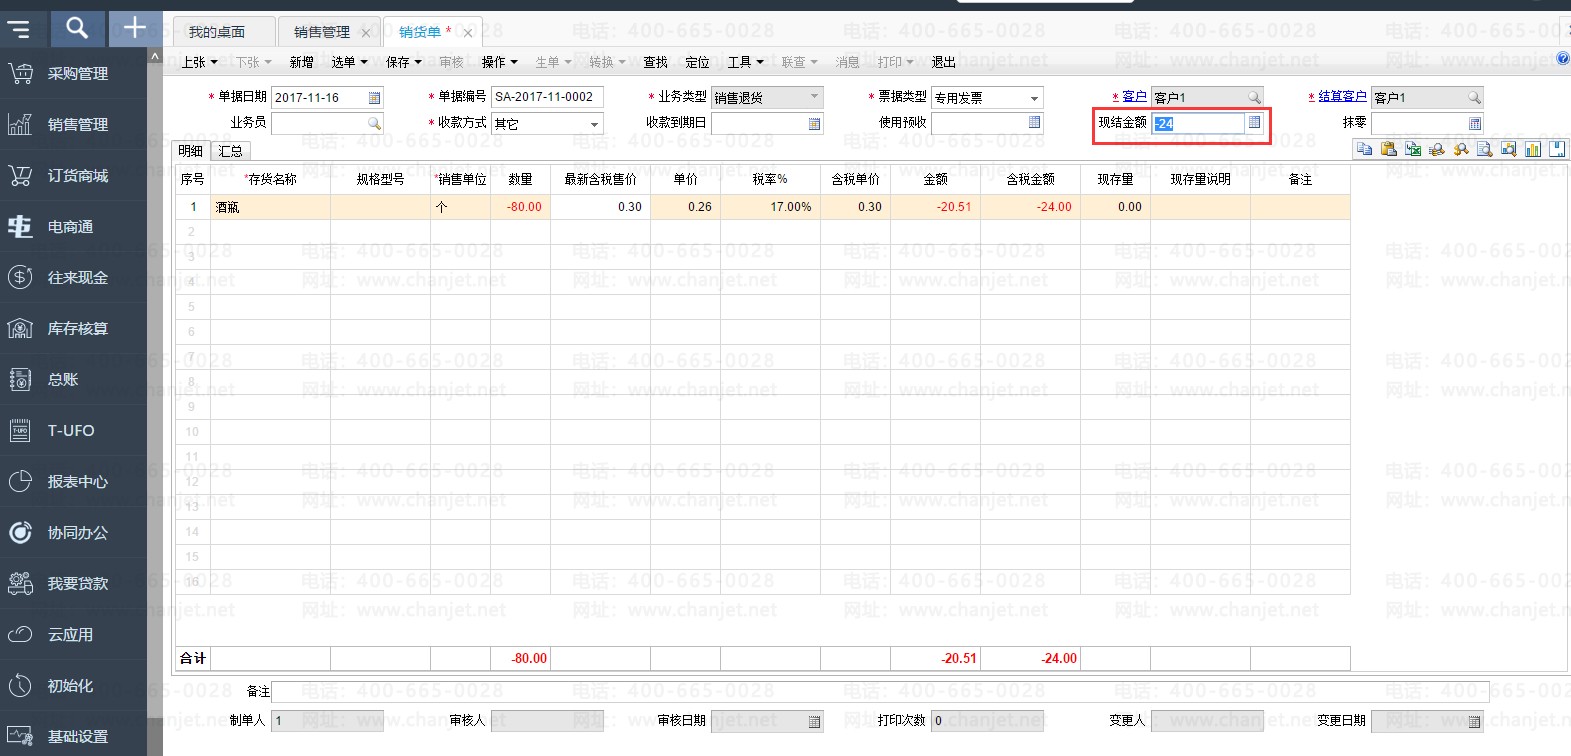Switch to the 汇总 sub-tab

pyautogui.click(x=230, y=151)
